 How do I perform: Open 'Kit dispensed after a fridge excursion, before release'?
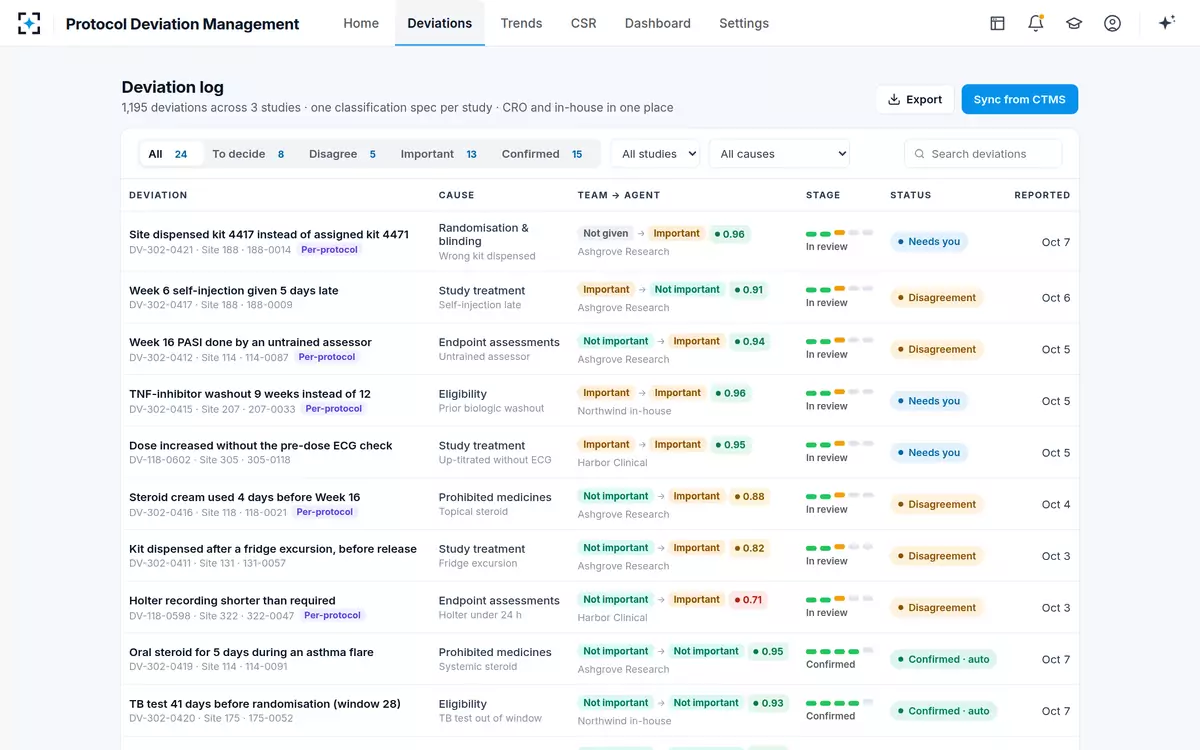(x=273, y=549)
